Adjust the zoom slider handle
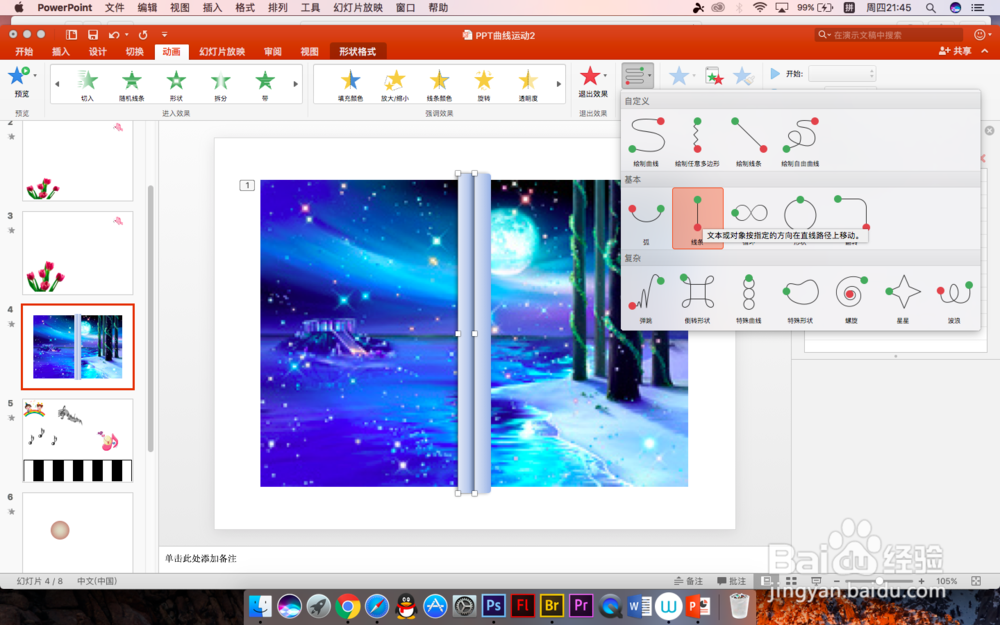The image size is (1000, 625). 879,581
